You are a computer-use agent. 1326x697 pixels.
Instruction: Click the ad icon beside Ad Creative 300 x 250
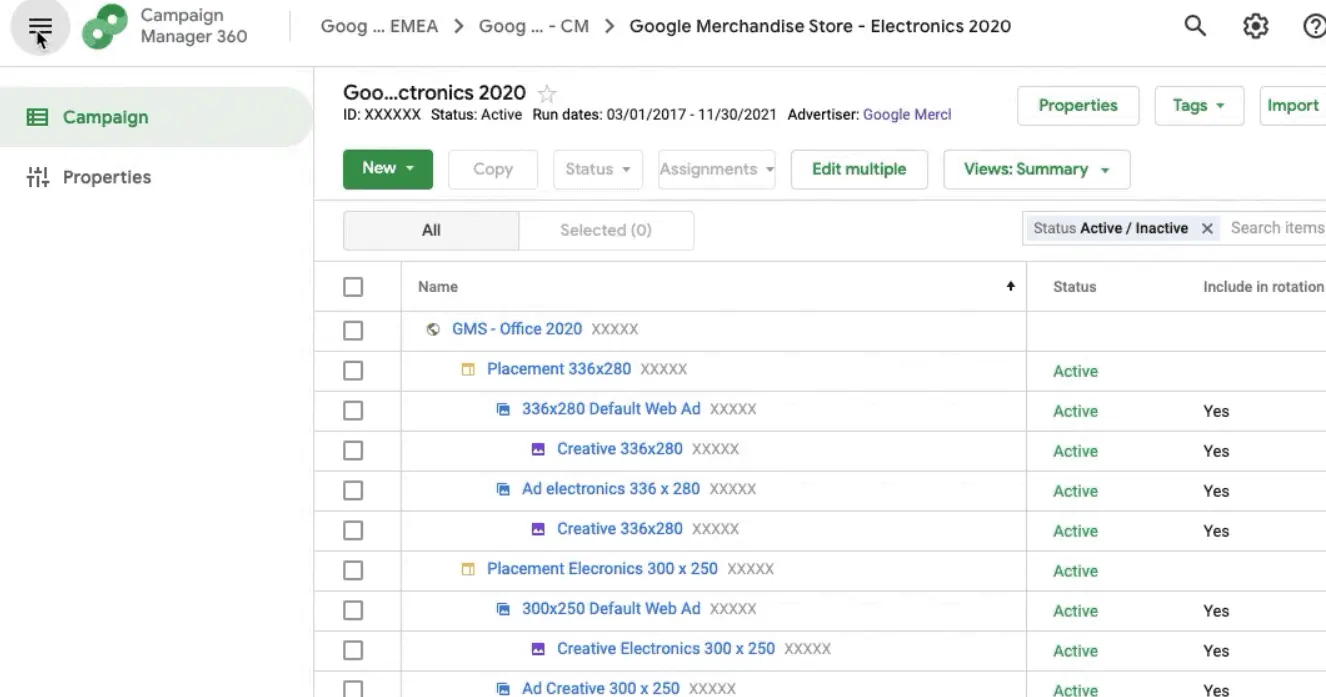point(503,688)
